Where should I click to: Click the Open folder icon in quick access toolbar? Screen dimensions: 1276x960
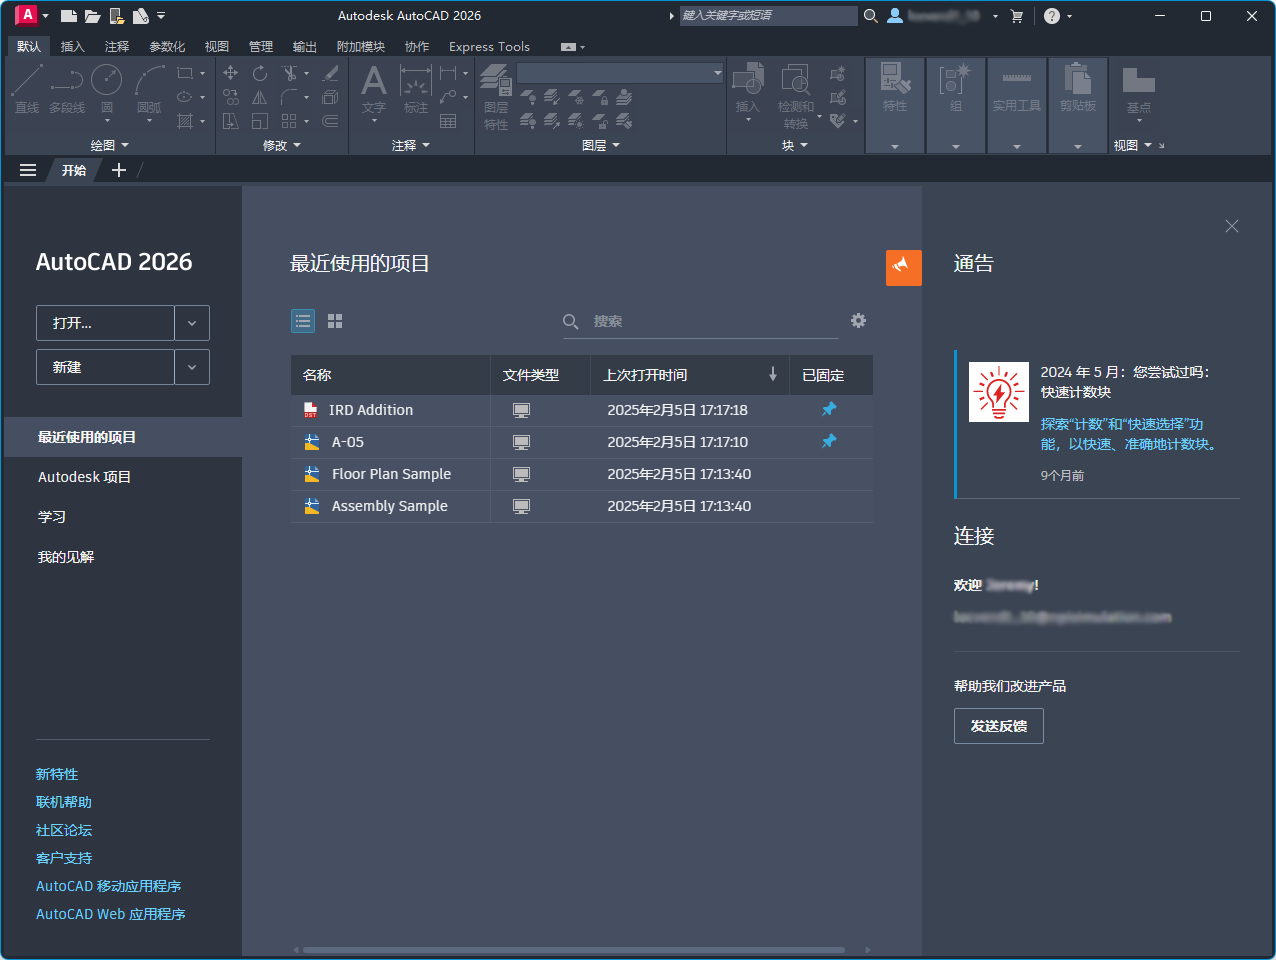pyautogui.click(x=92, y=16)
